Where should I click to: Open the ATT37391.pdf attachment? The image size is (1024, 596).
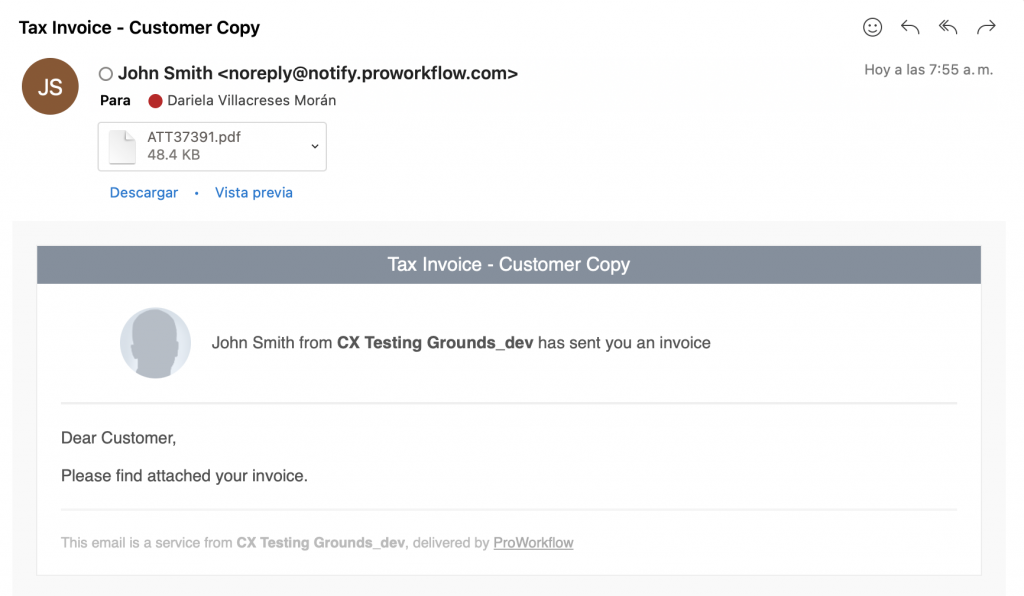(212, 146)
